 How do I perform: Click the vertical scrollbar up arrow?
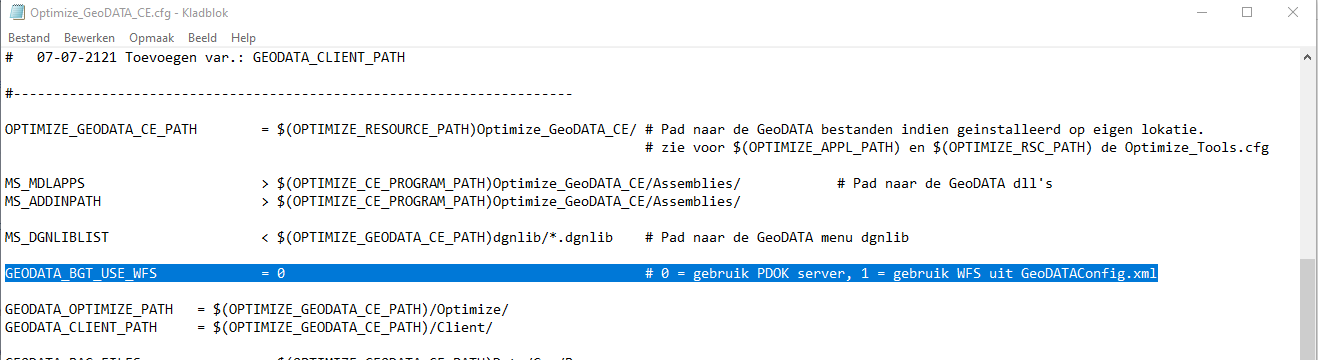tap(1308, 57)
